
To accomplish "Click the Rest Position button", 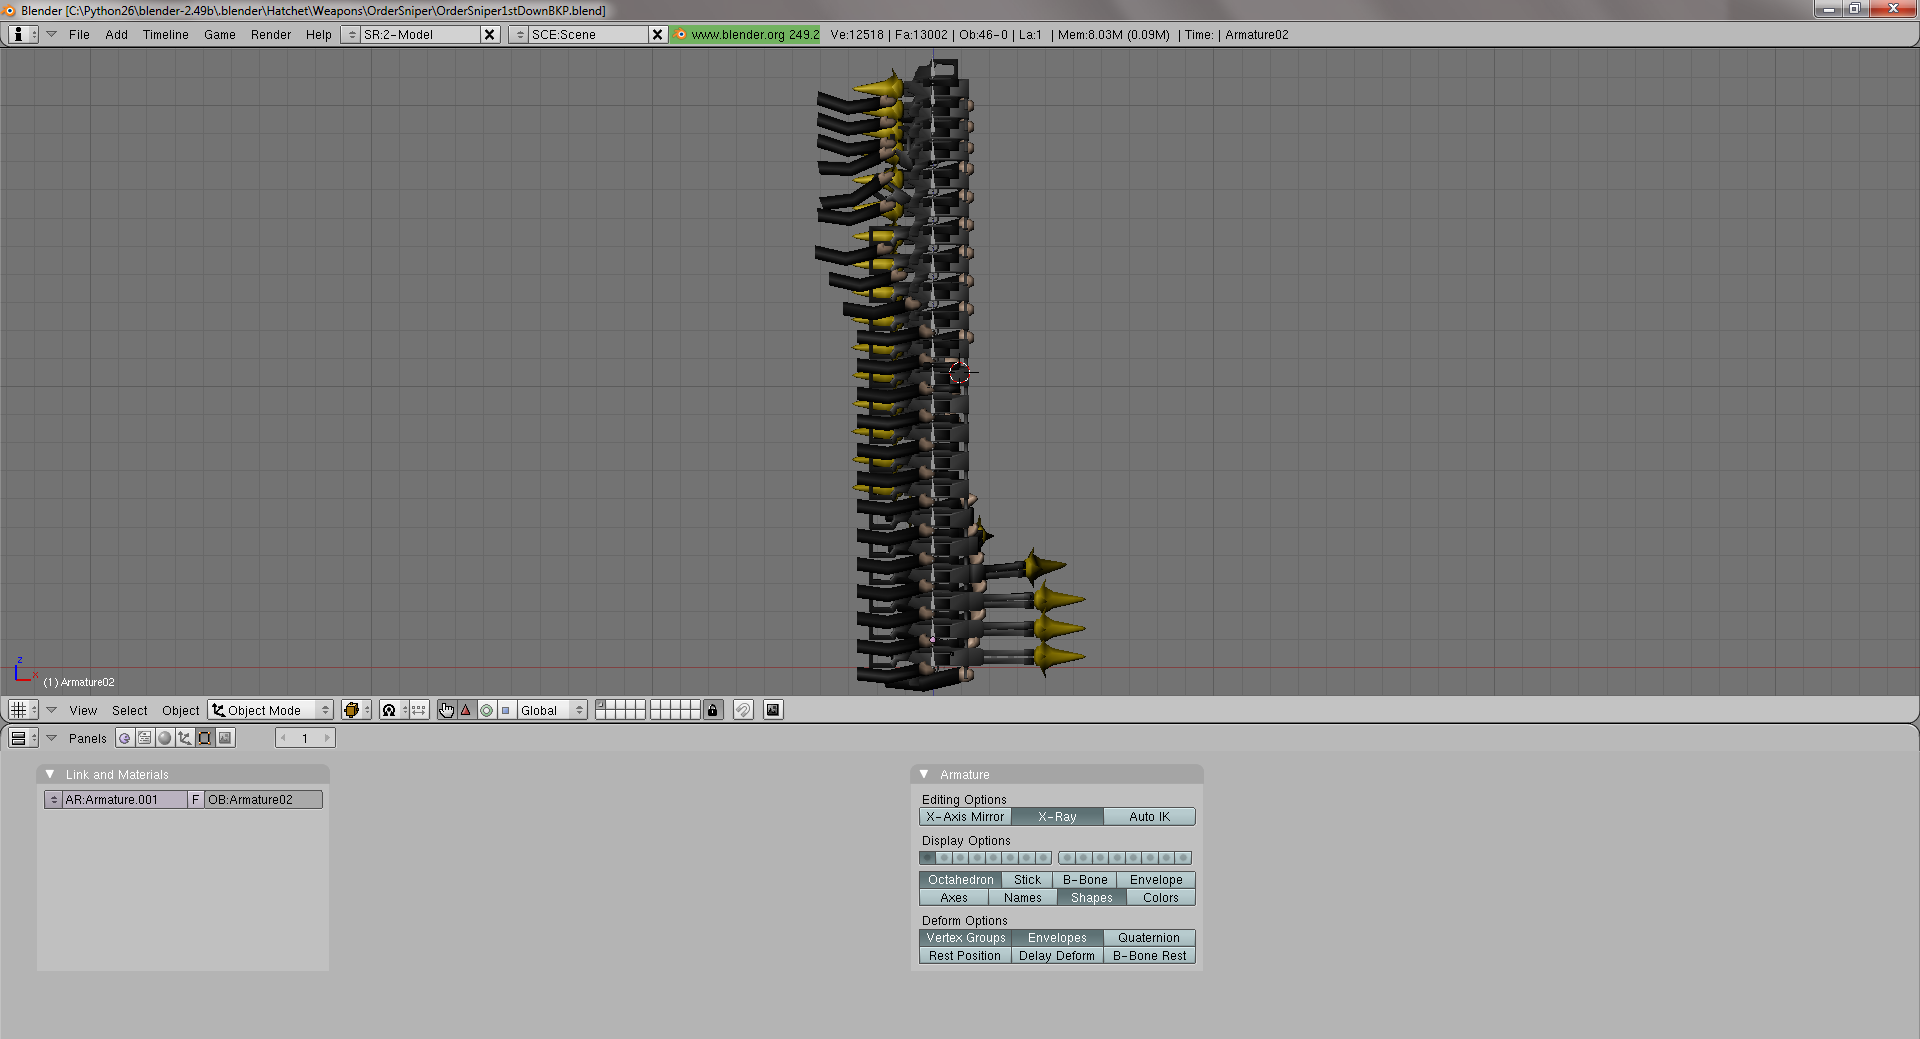I will point(964,956).
